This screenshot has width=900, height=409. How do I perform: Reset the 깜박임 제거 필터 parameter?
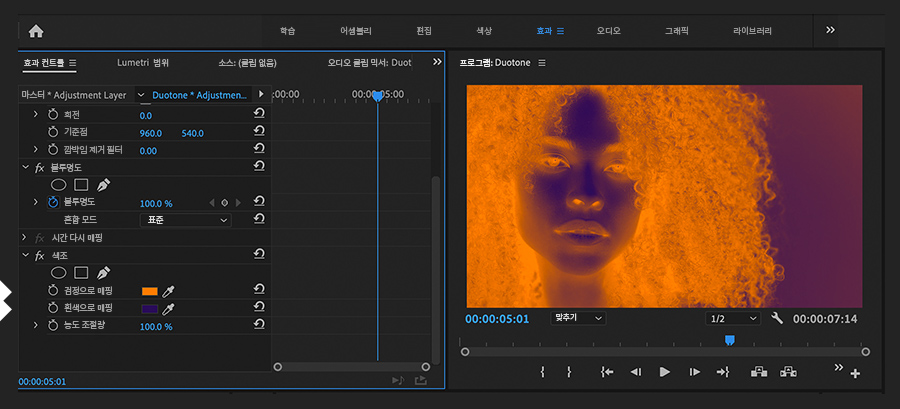tap(259, 149)
